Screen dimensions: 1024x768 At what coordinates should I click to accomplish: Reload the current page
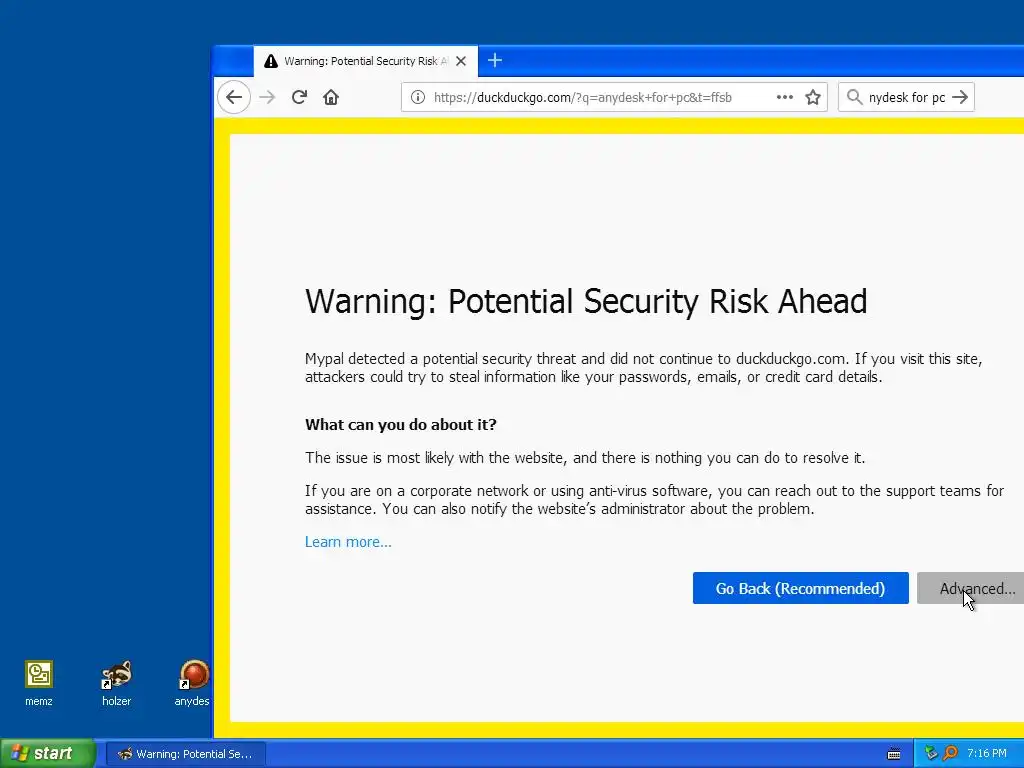click(x=299, y=97)
